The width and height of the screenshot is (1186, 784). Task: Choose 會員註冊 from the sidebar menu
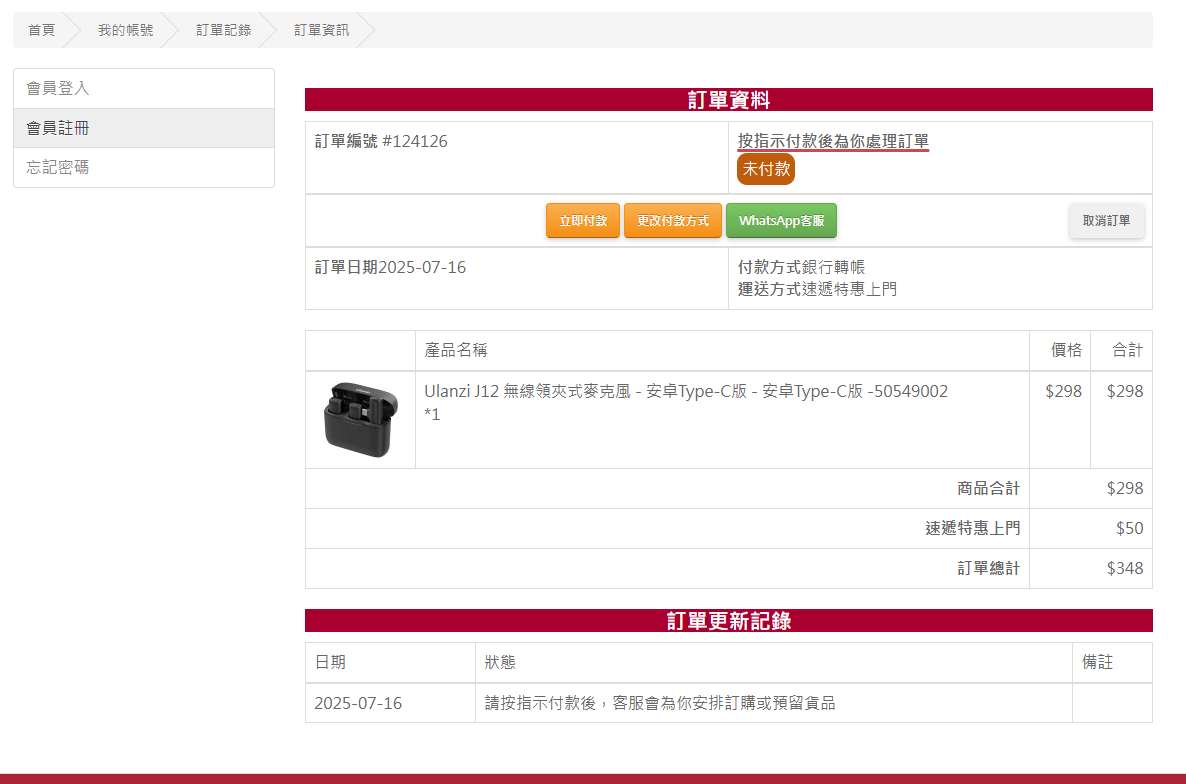point(58,128)
